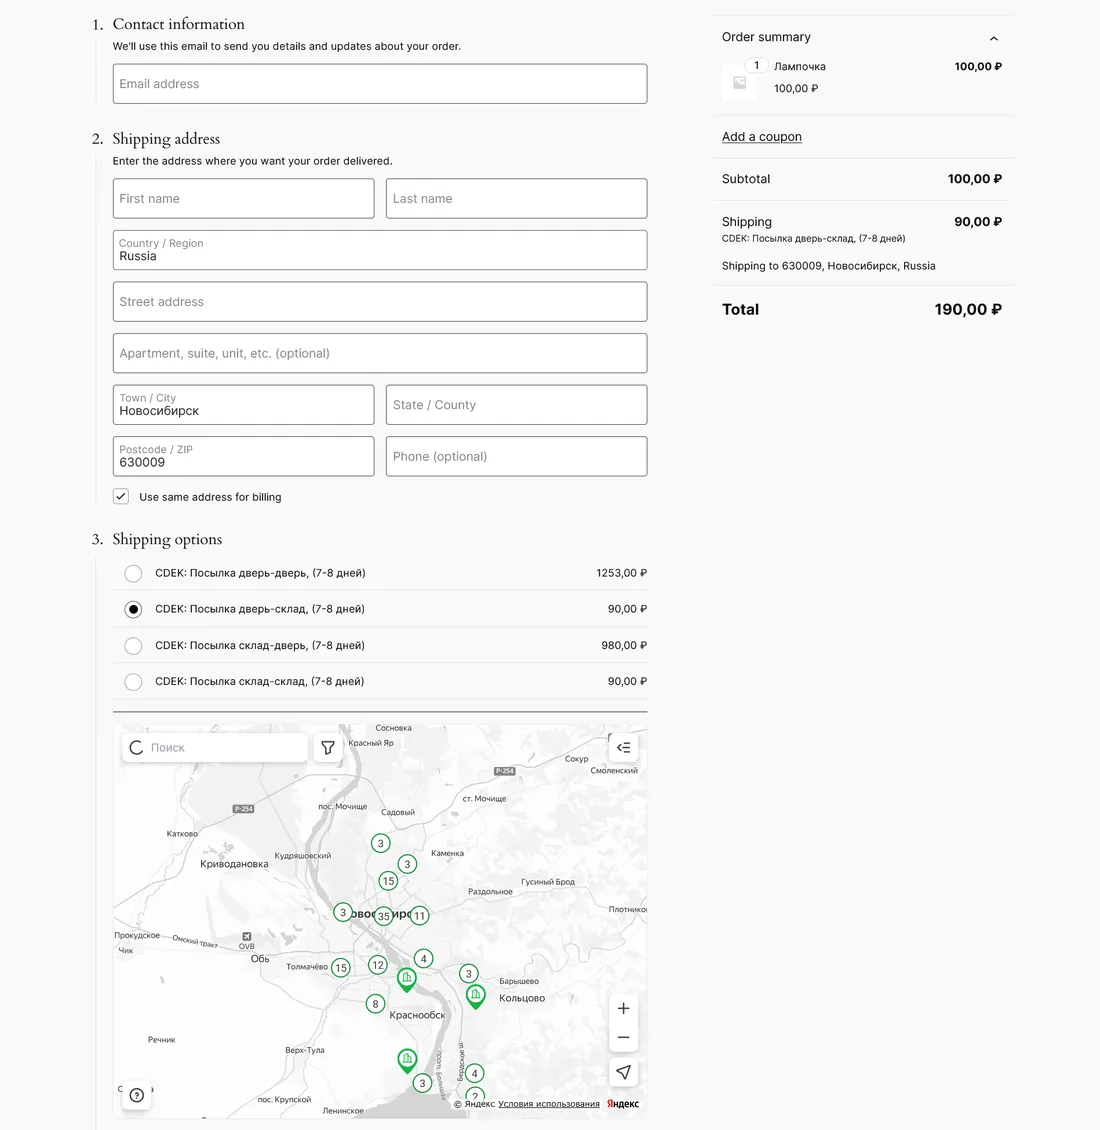Toggle the map pickup-point list panel

tap(624, 747)
